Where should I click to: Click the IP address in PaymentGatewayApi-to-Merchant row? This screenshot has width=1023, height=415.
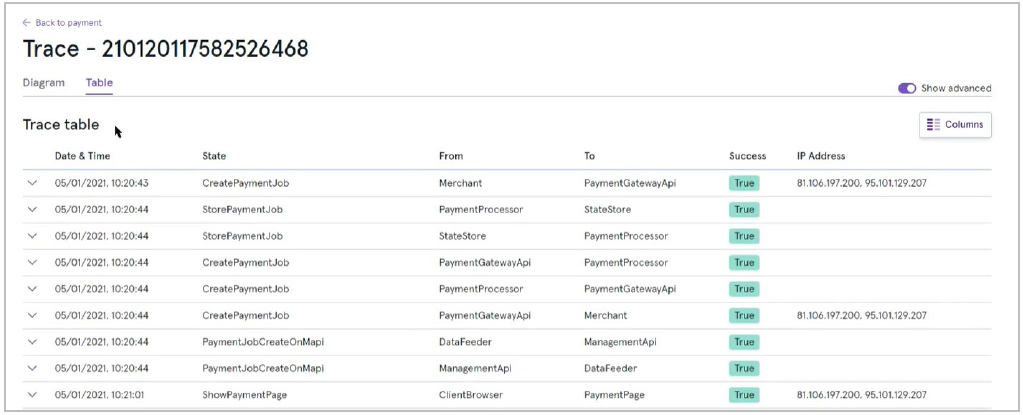tap(861, 315)
